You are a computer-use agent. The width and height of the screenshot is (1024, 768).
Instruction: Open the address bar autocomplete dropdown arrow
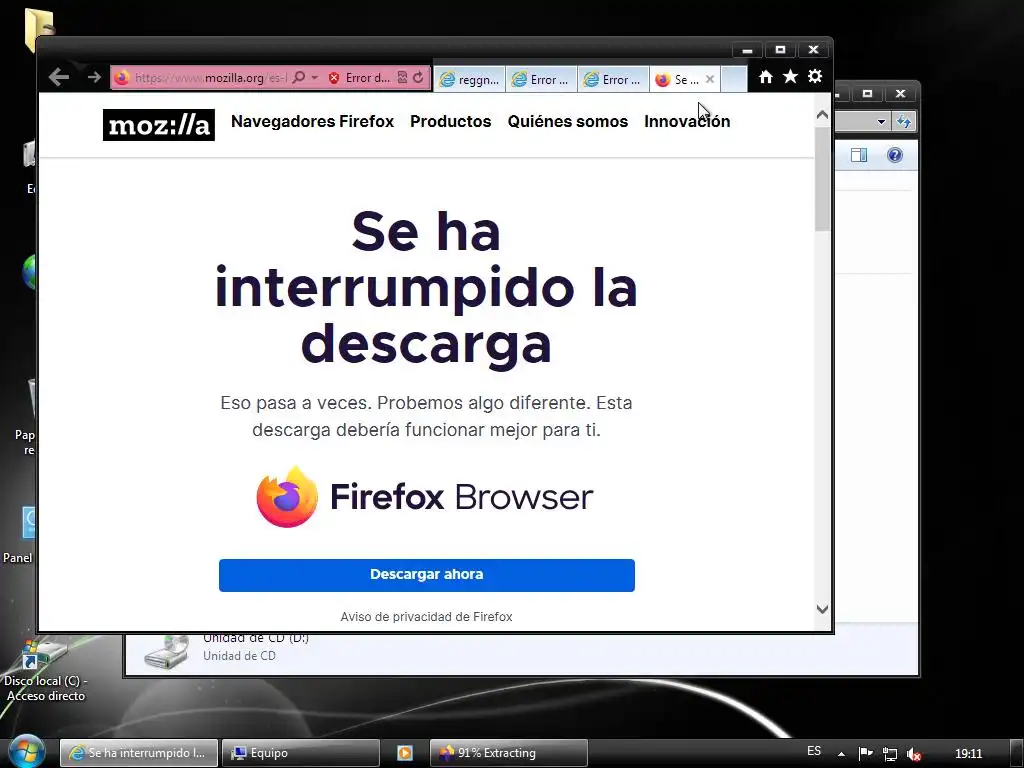314,78
